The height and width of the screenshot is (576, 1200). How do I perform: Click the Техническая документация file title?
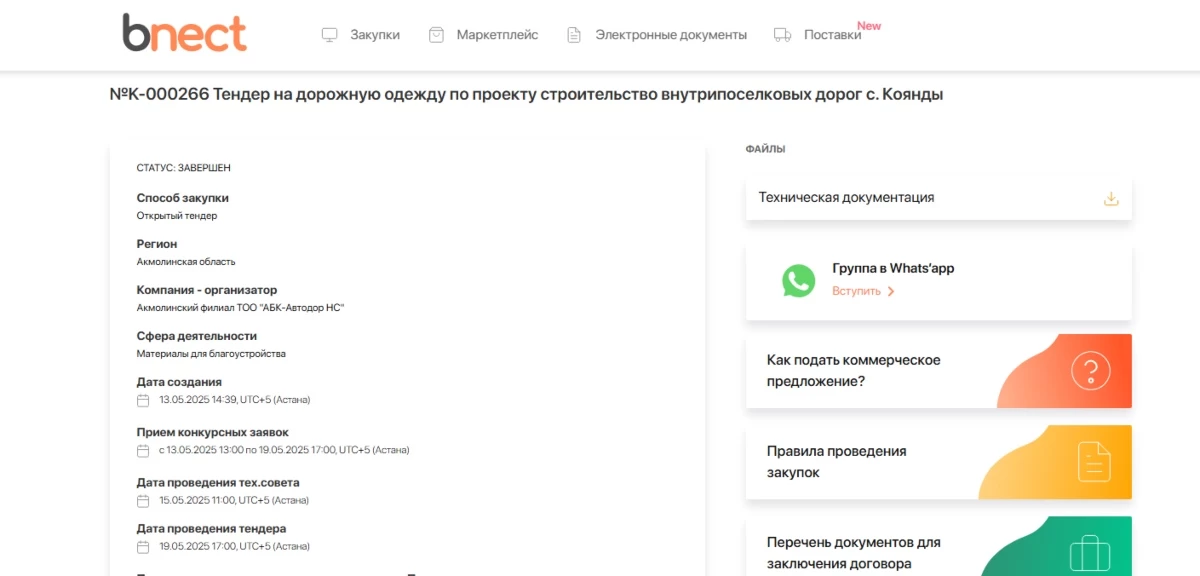[x=846, y=198]
